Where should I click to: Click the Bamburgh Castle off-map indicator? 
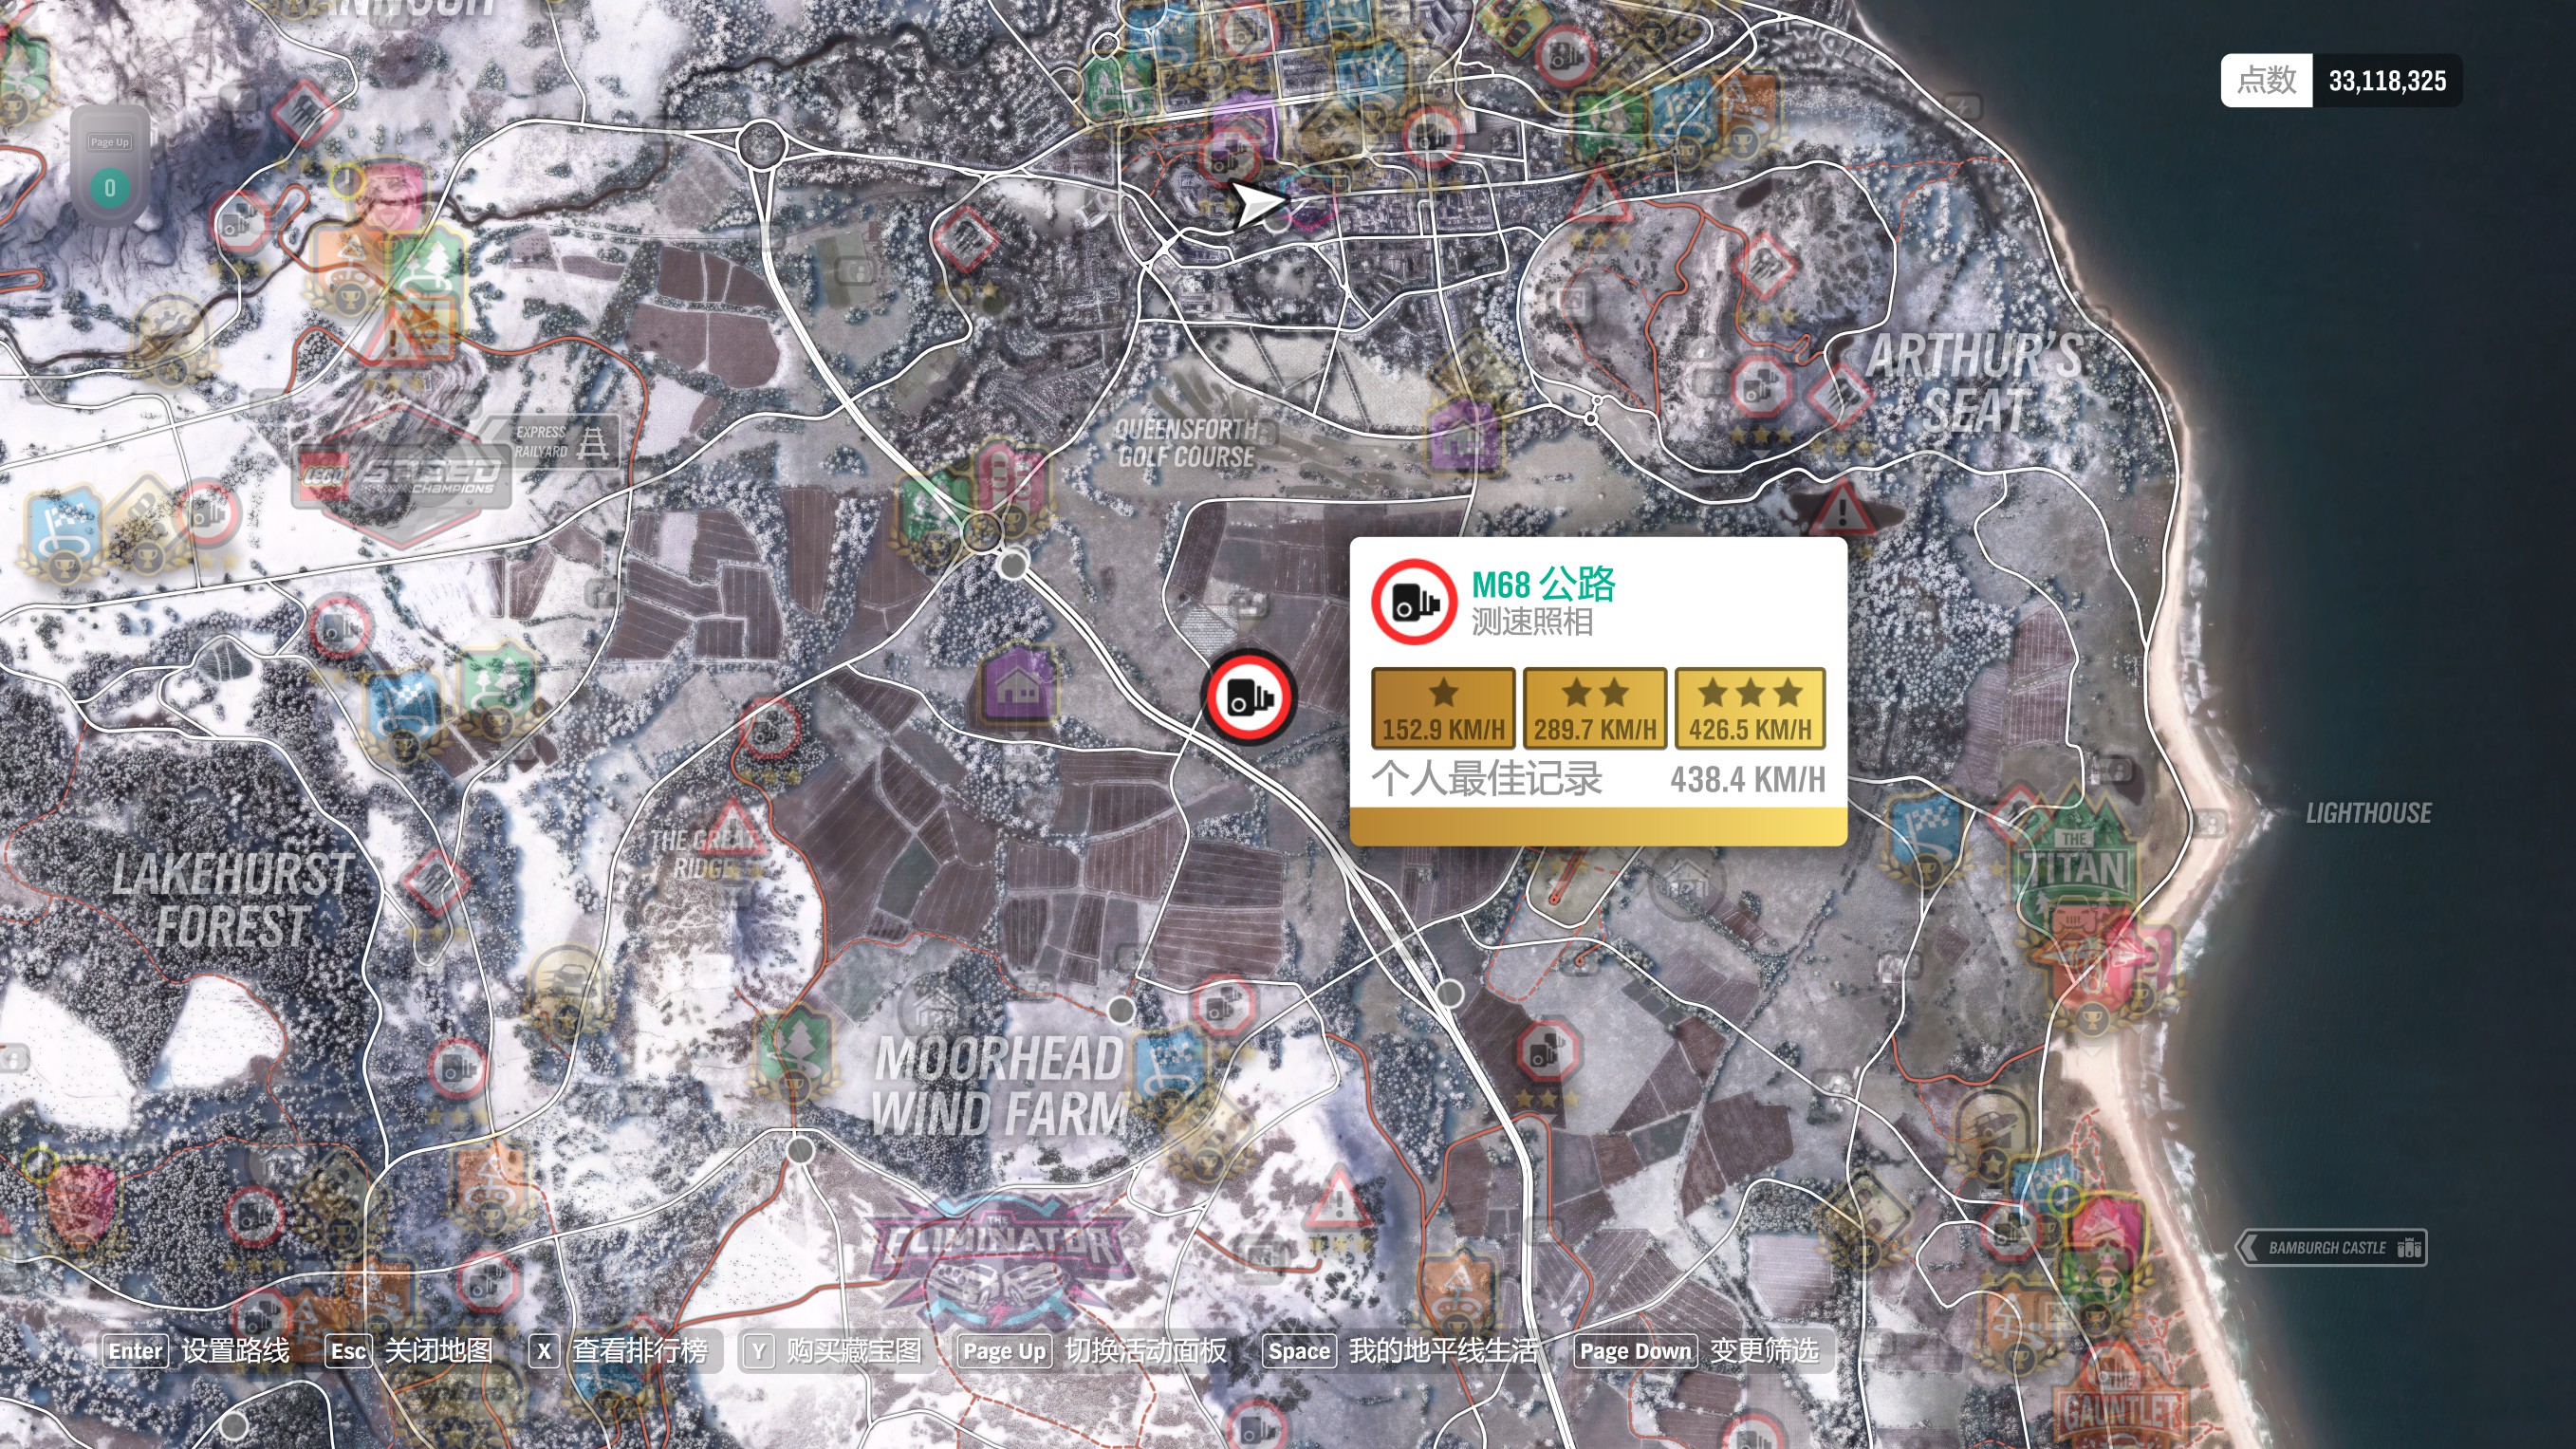(2331, 1248)
